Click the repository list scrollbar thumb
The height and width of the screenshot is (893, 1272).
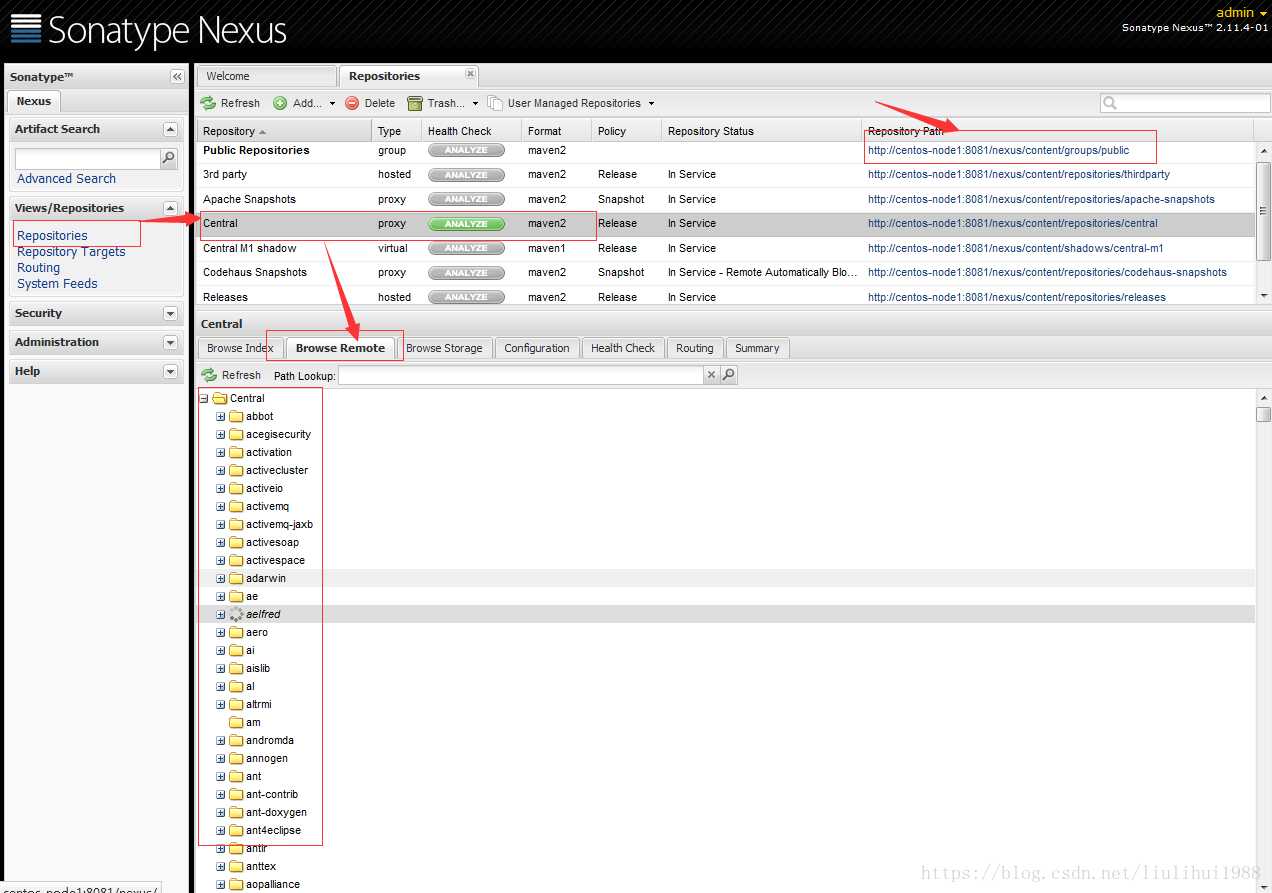(x=1263, y=210)
